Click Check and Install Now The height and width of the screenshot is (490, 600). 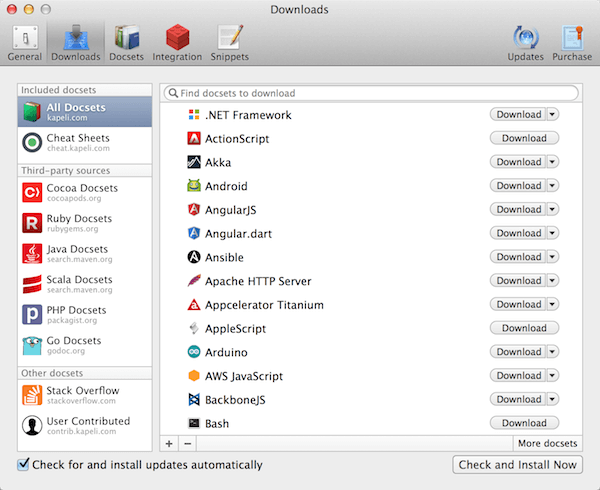click(x=517, y=465)
